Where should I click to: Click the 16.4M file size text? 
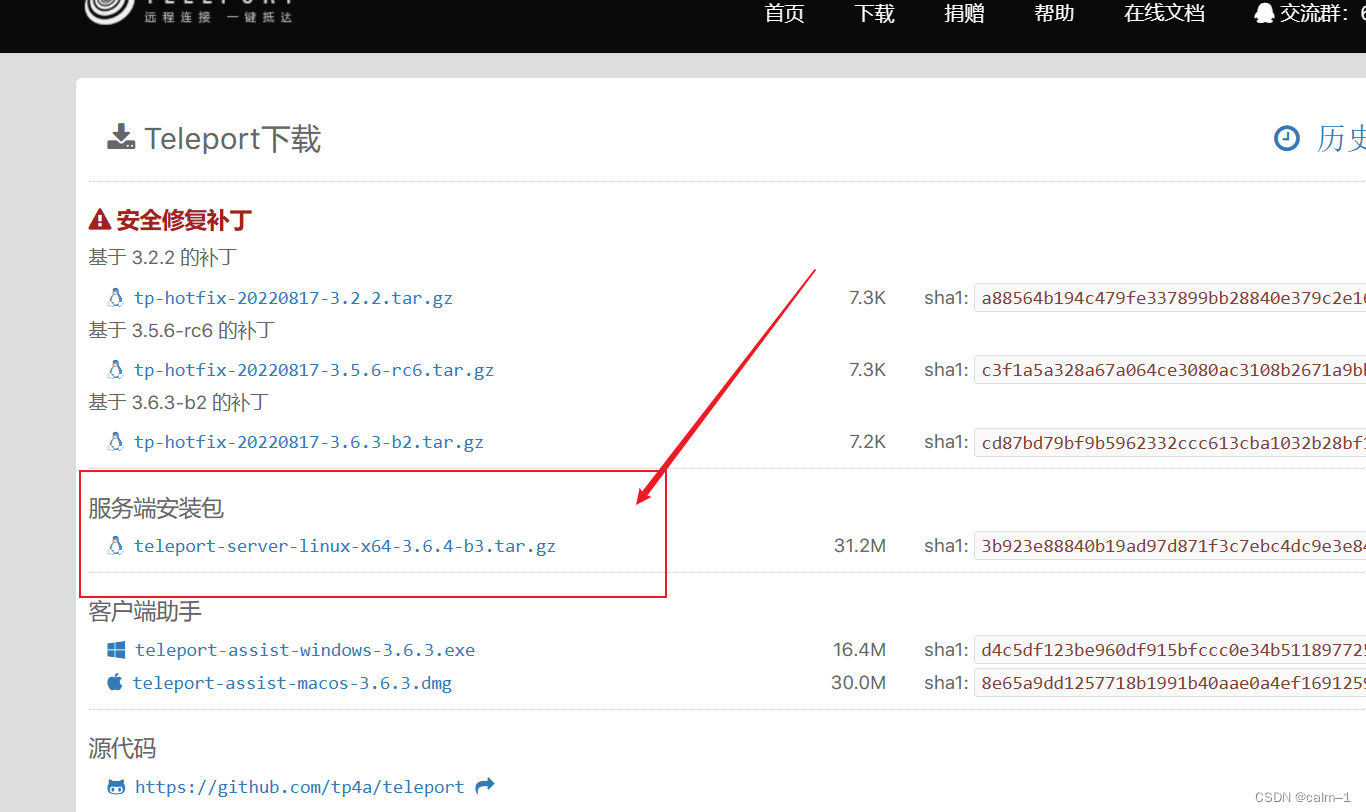[x=860, y=650]
